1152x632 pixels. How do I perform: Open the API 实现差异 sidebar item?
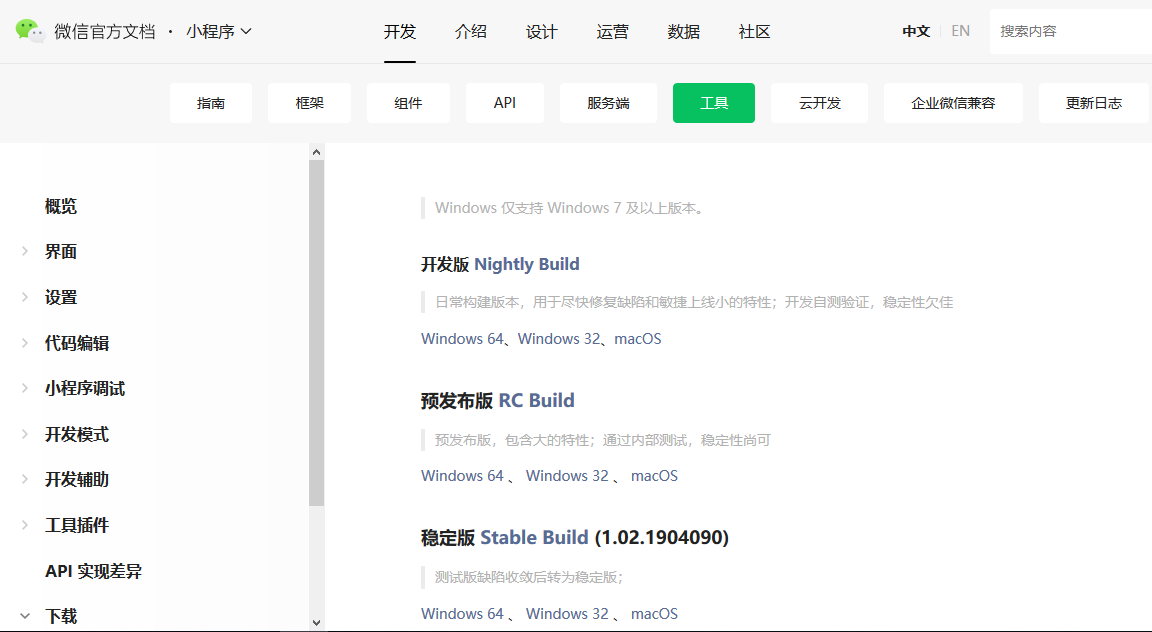pos(92,570)
